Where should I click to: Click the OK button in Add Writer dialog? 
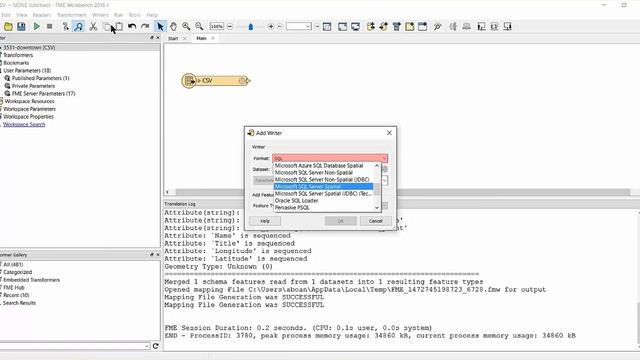[x=341, y=221]
